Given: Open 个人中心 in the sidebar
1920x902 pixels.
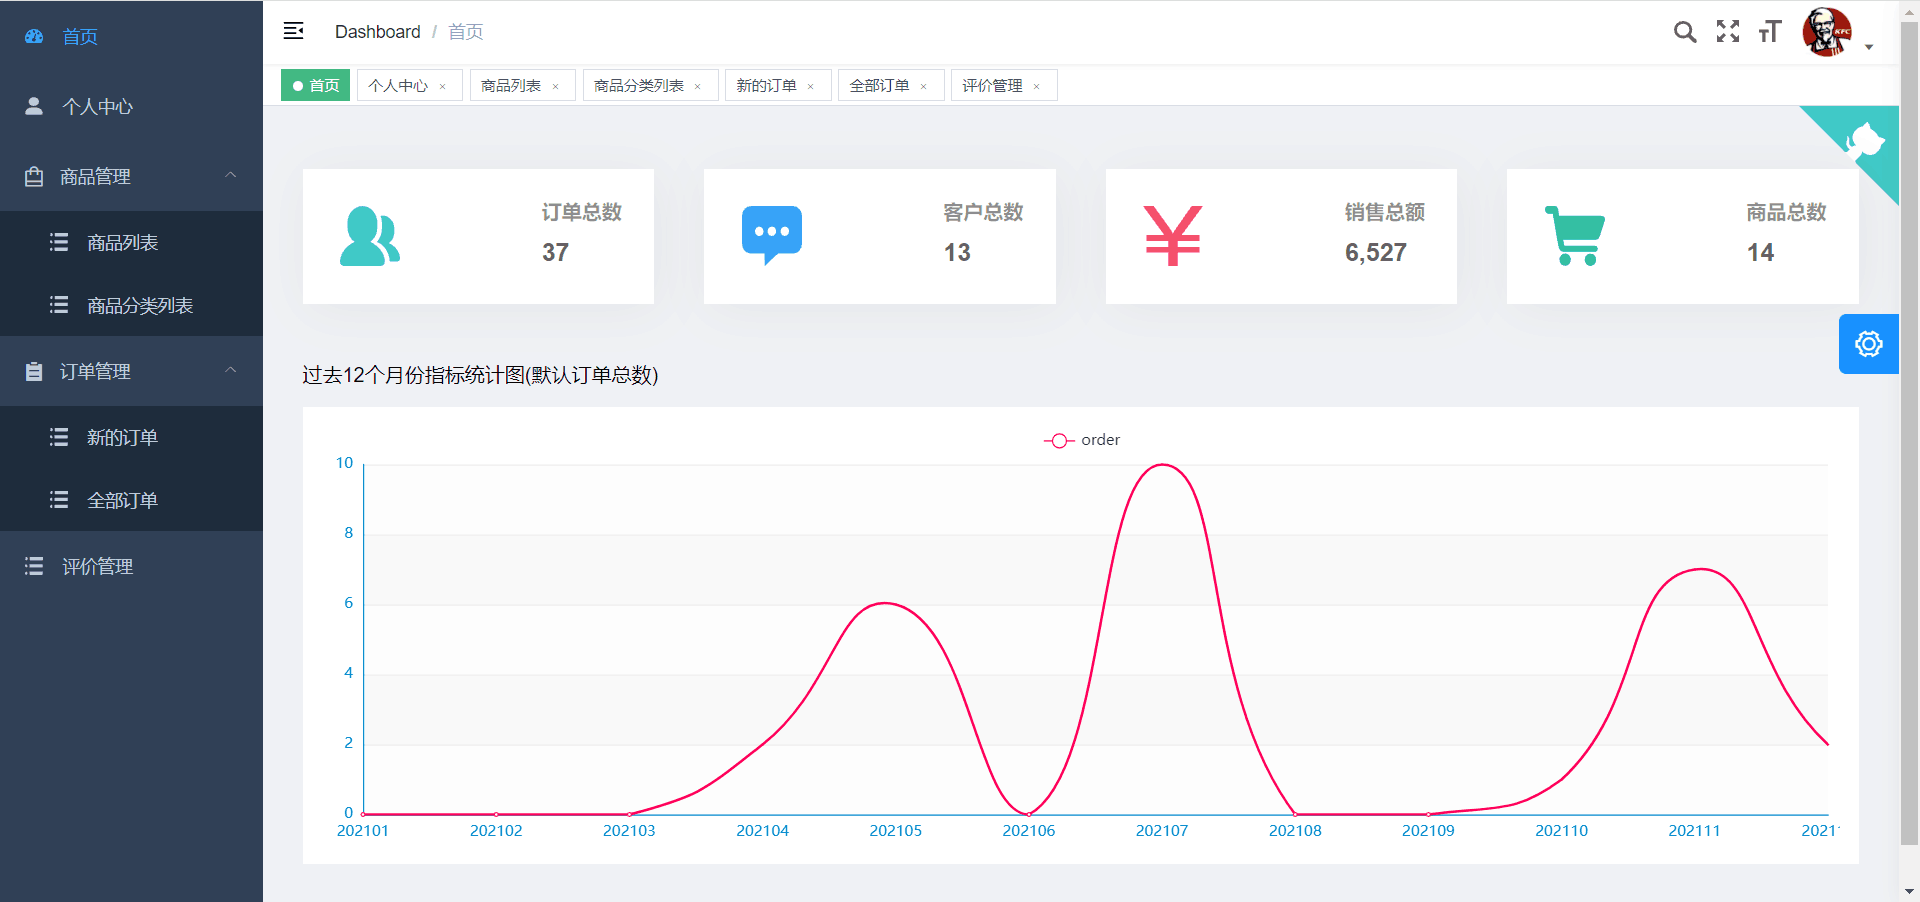Looking at the screenshot, I should (131, 106).
